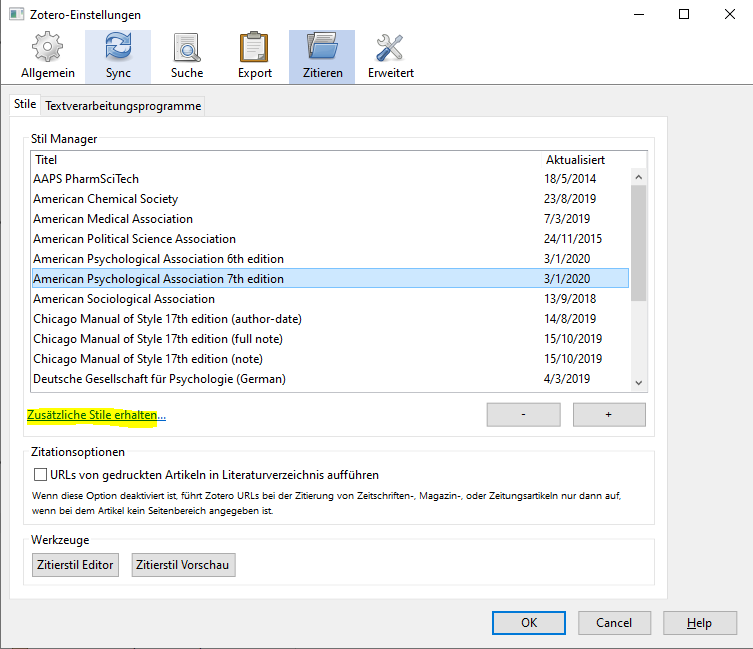The image size is (753, 649).
Task: Close the Zotero-Einstellungen window
Action: [729, 14]
